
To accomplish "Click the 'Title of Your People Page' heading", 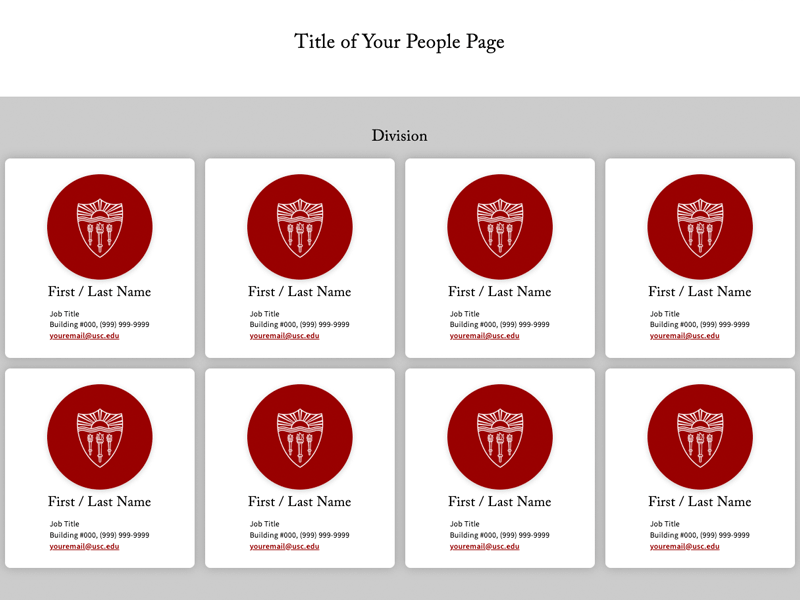I will click(399, 42).
